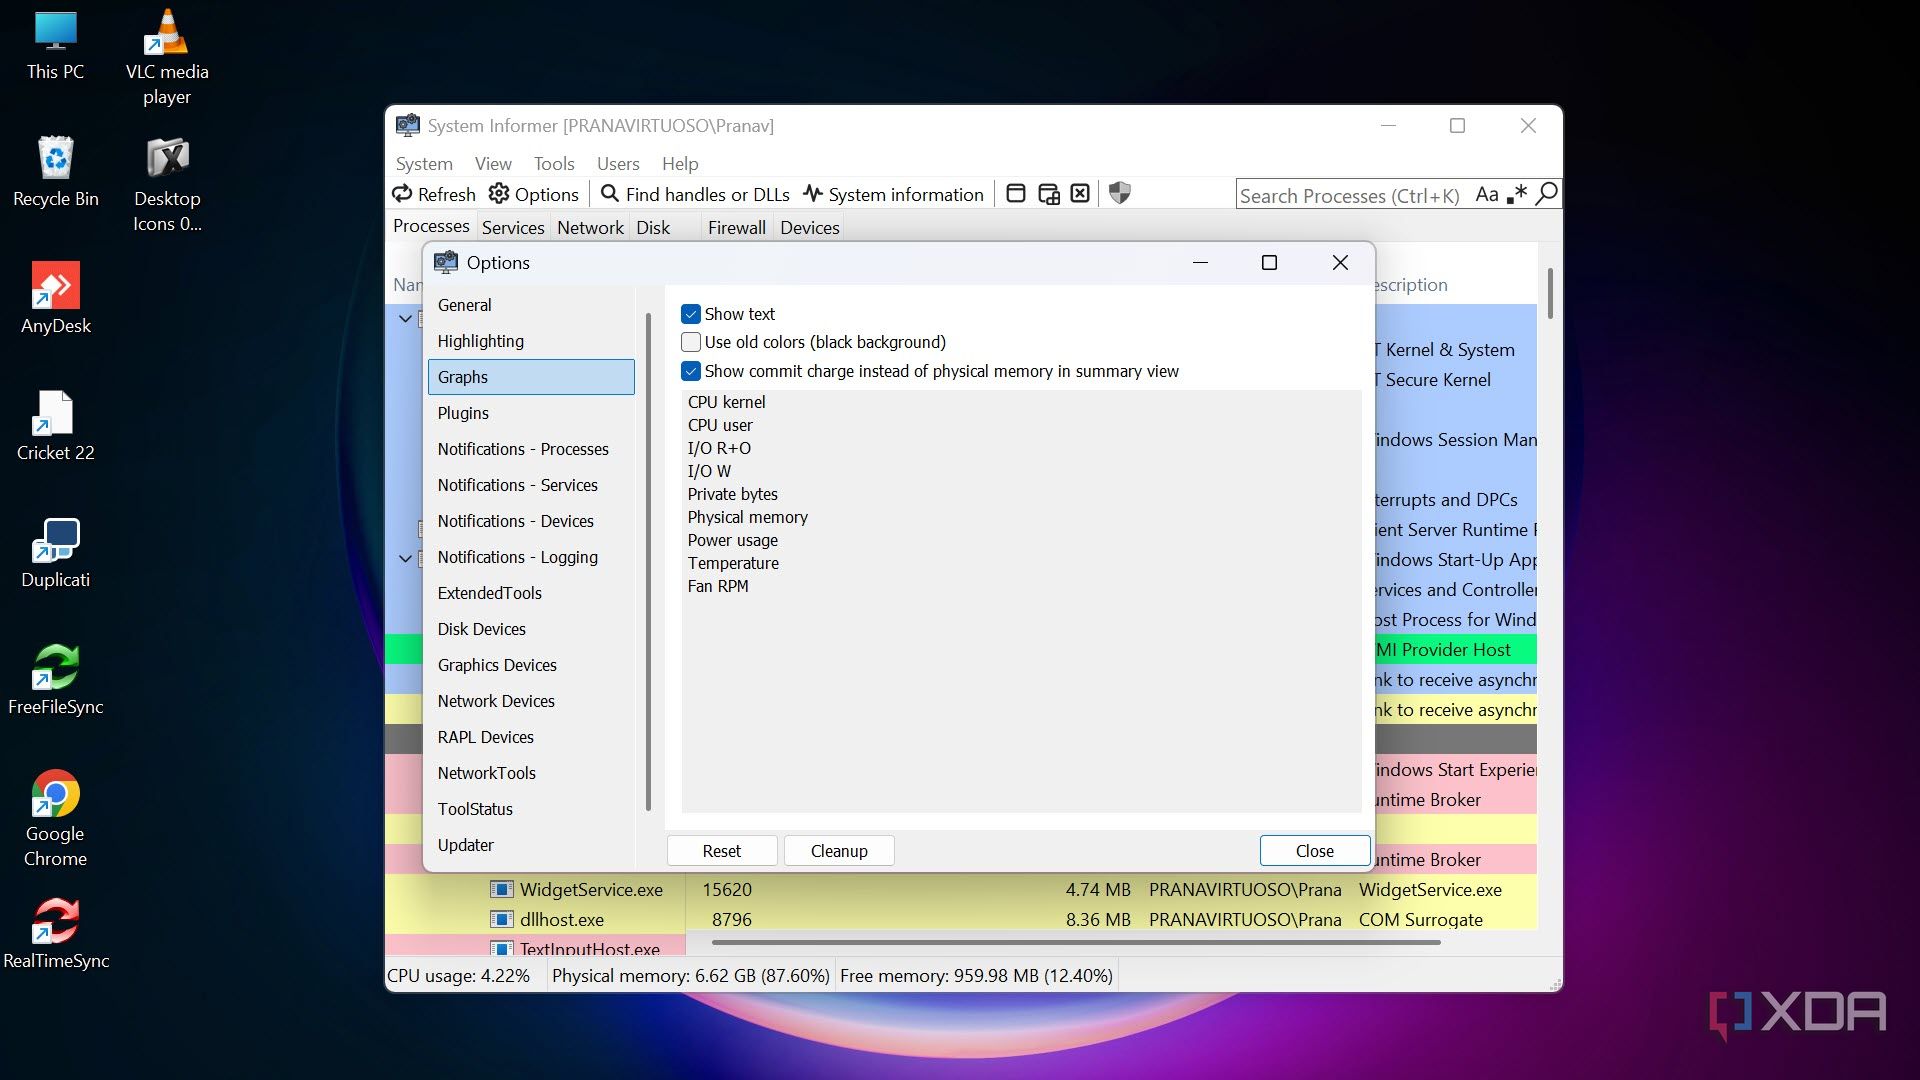Click main window horizontal scrollbar
Screen dimensions: 1920x1080
1076,942
